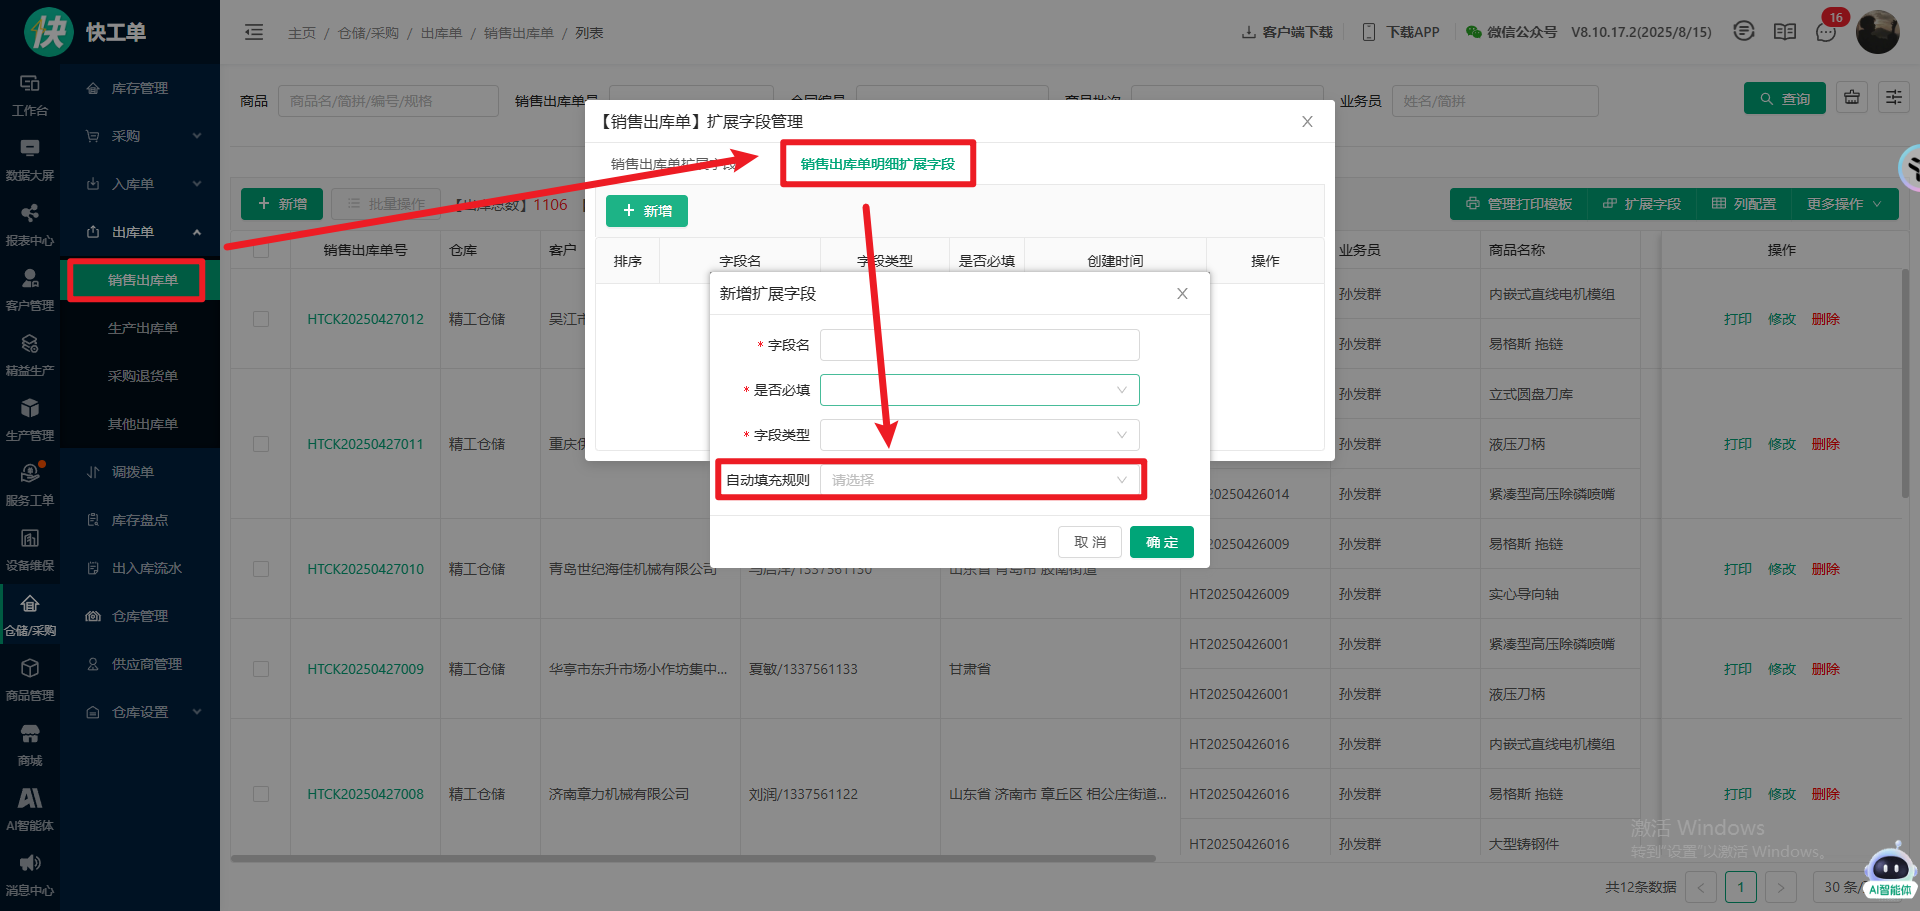The height and width of the screenshot is (911, 1920).
Task: Click the 取消 button in dialog
Action: [1089, 542]
